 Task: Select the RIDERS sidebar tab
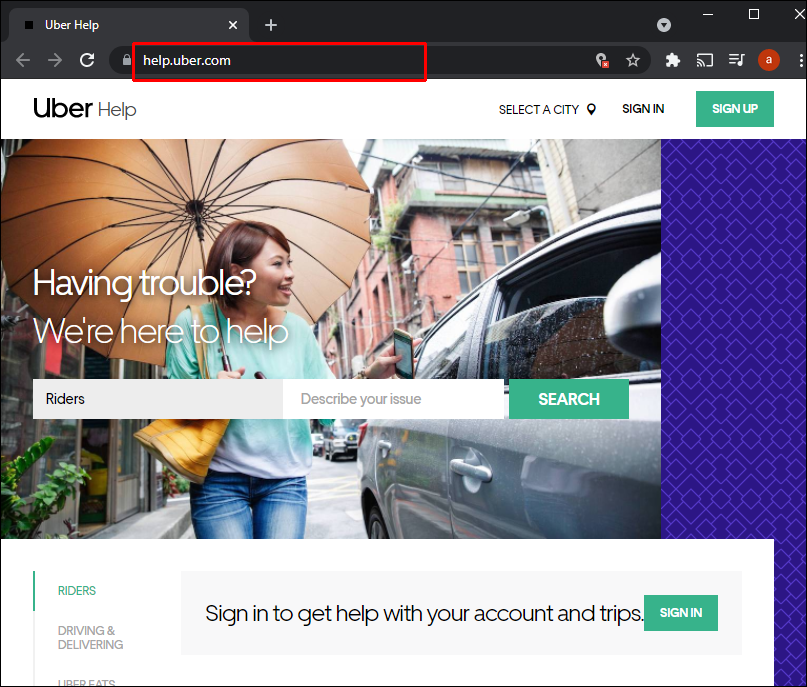point(77,591)
